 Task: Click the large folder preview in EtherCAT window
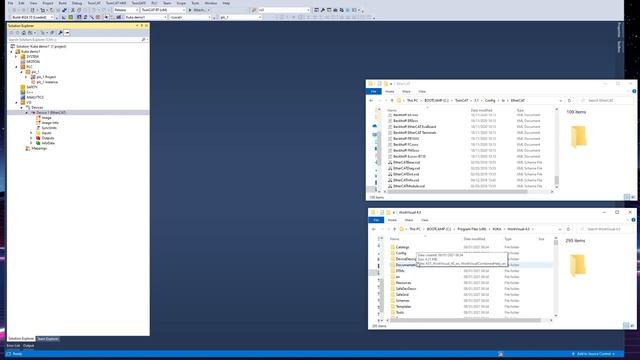[x=578, y=136]
